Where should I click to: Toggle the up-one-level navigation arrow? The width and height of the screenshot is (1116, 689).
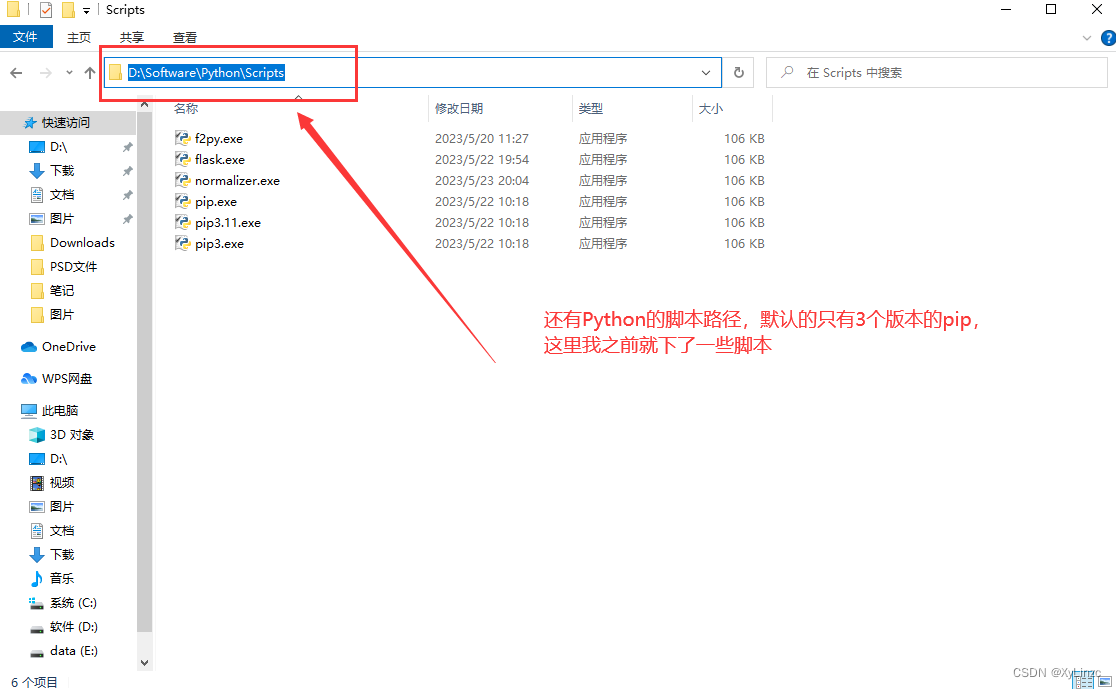tap(89, 72)
